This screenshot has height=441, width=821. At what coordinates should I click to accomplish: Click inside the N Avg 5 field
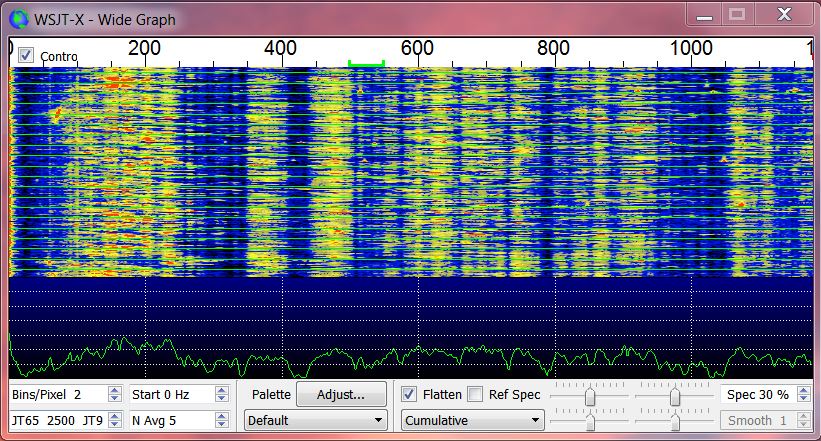click(170, 421)
